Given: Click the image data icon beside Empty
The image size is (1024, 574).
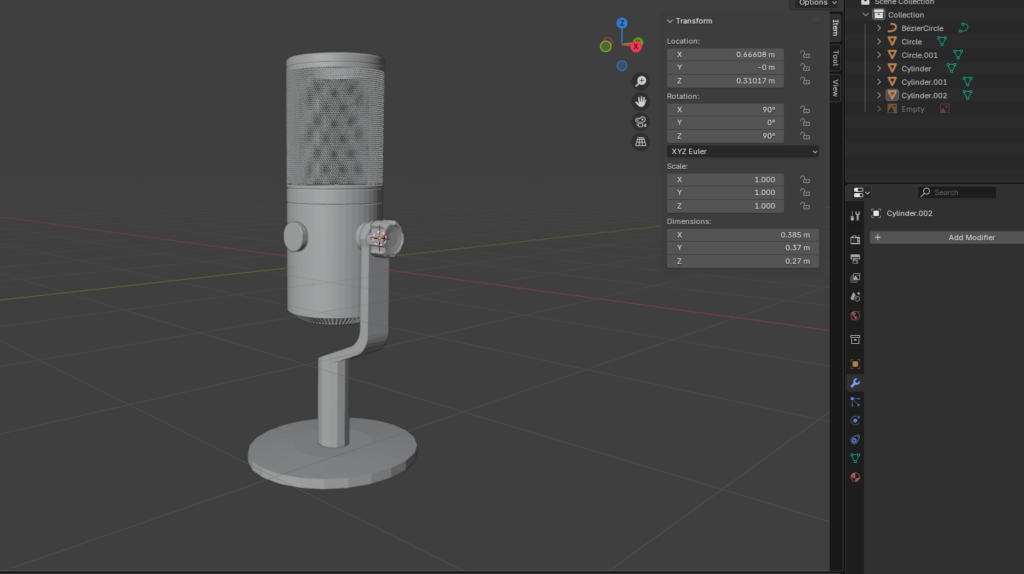Looking at the screenshot, I should (944, 109).
